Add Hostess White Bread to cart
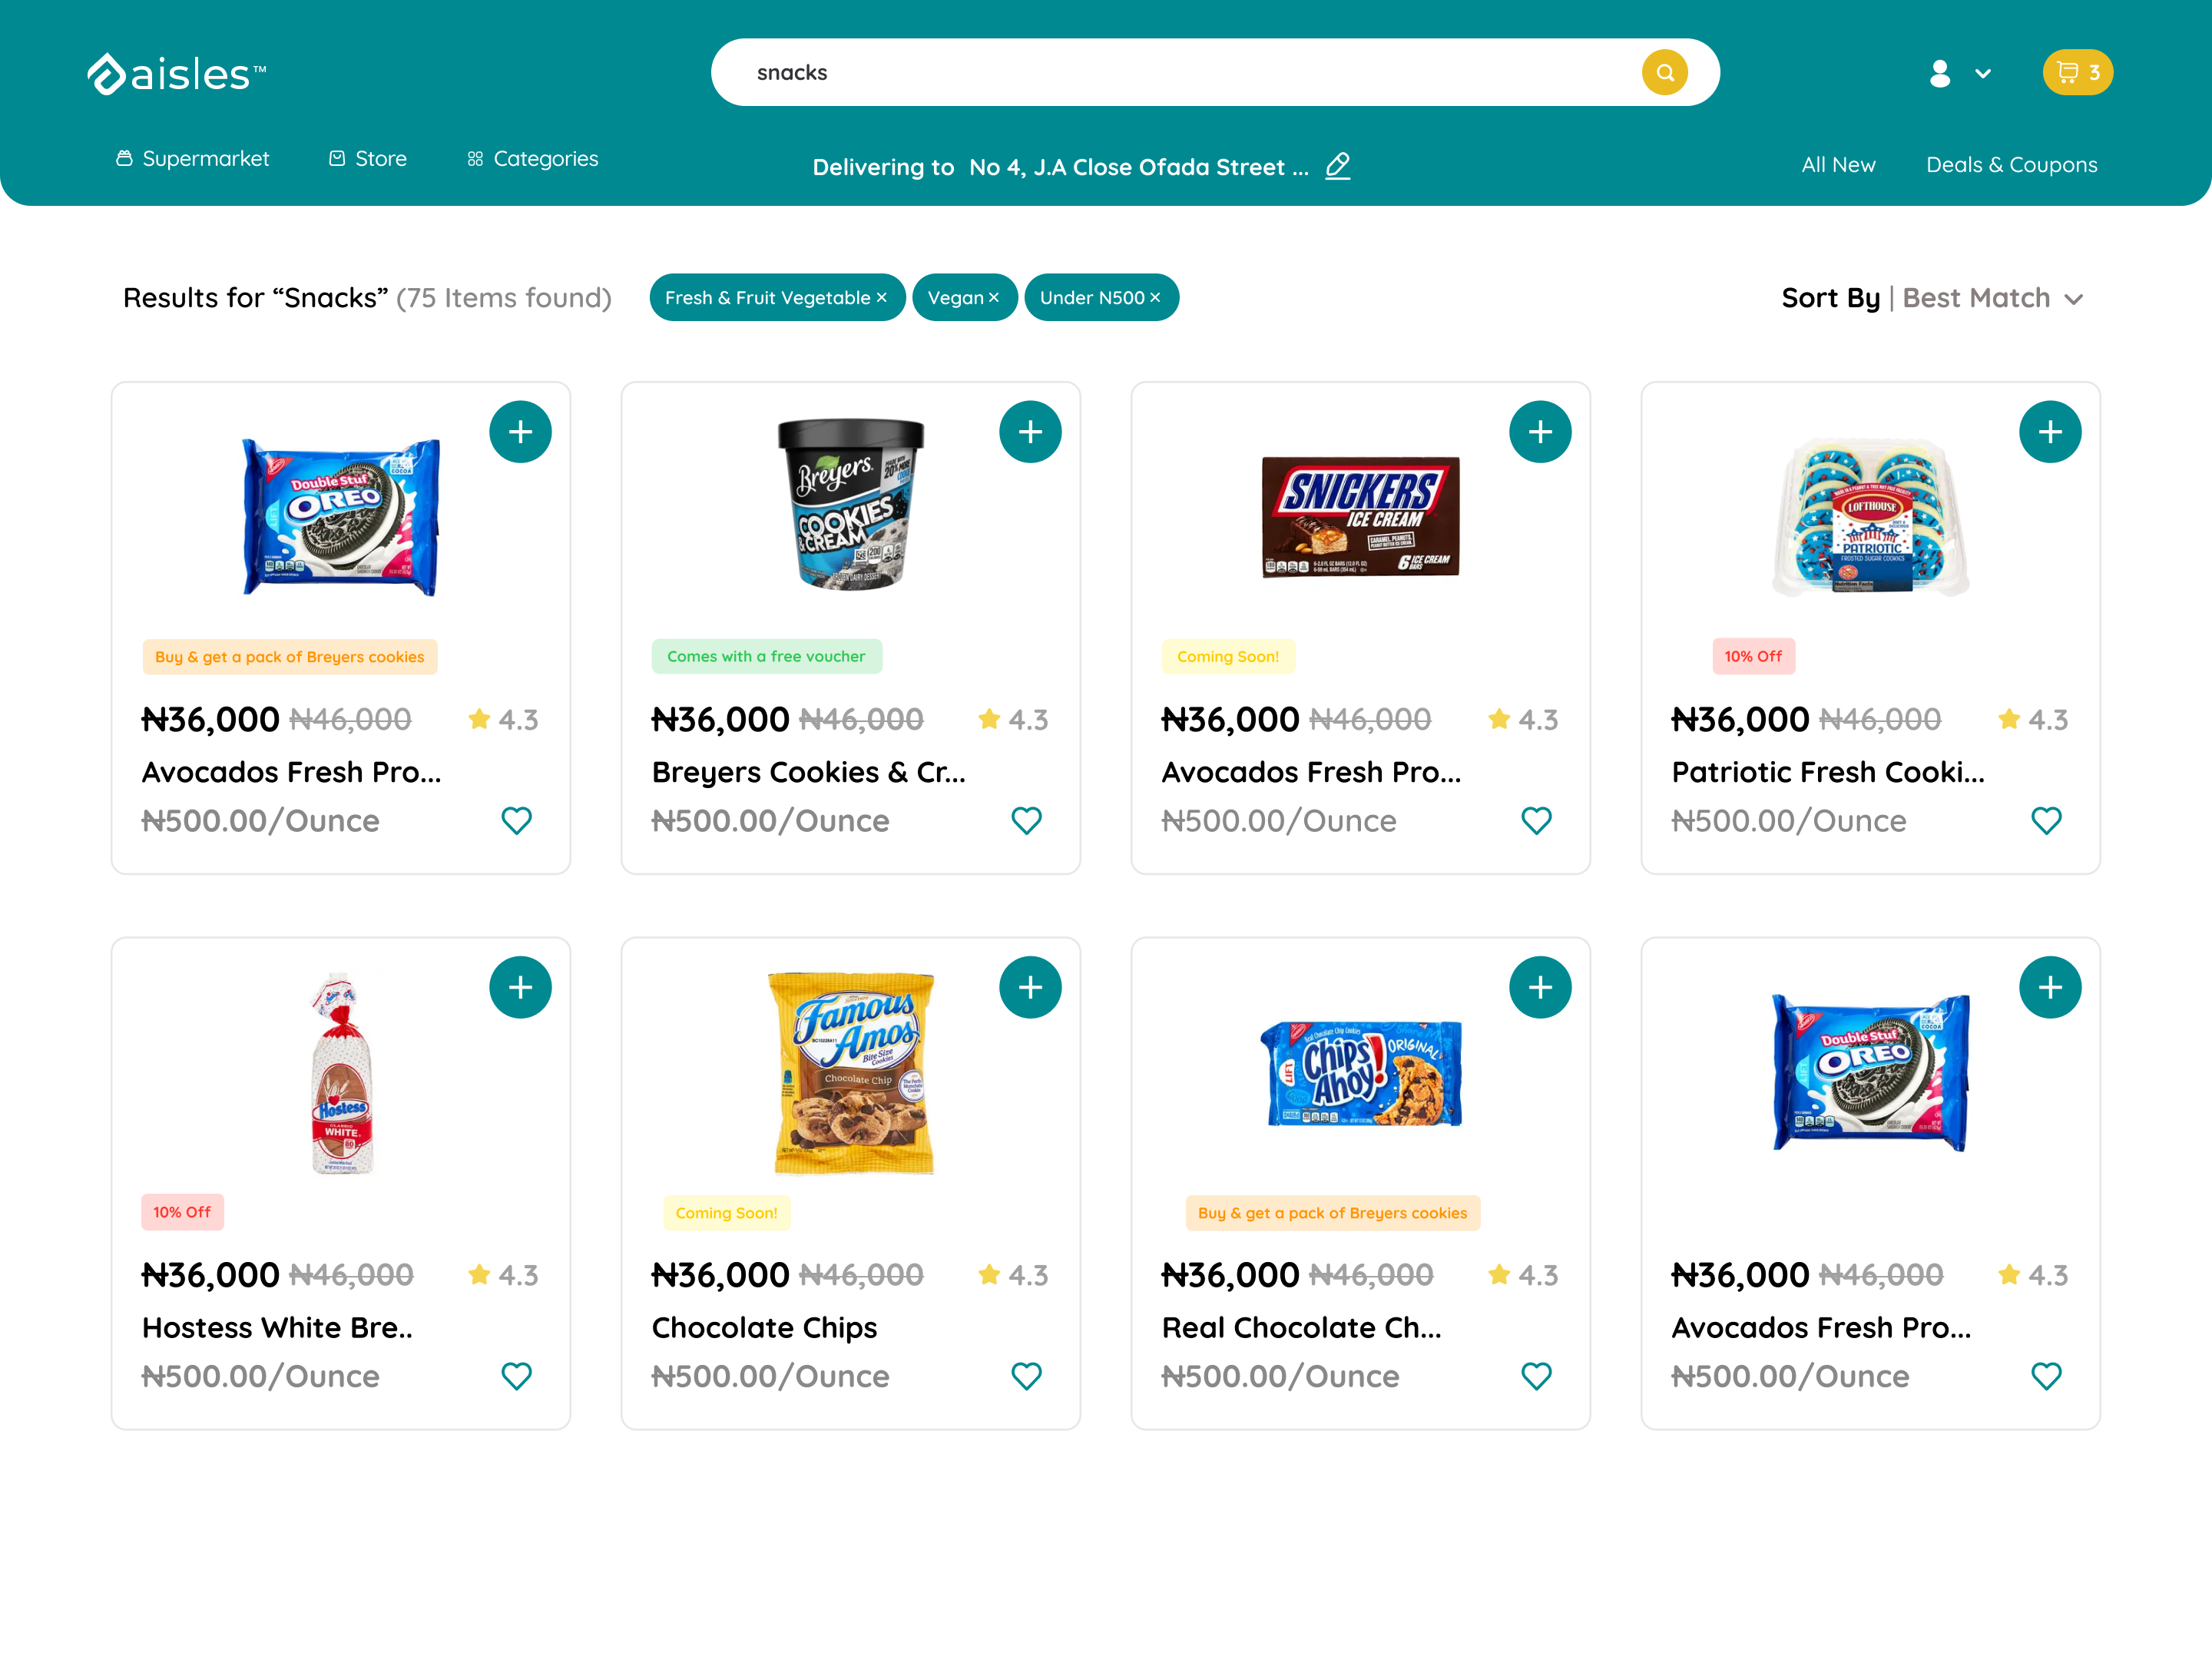The width and height of the screenshot is (2212, 1673). [x=520, y=988]
